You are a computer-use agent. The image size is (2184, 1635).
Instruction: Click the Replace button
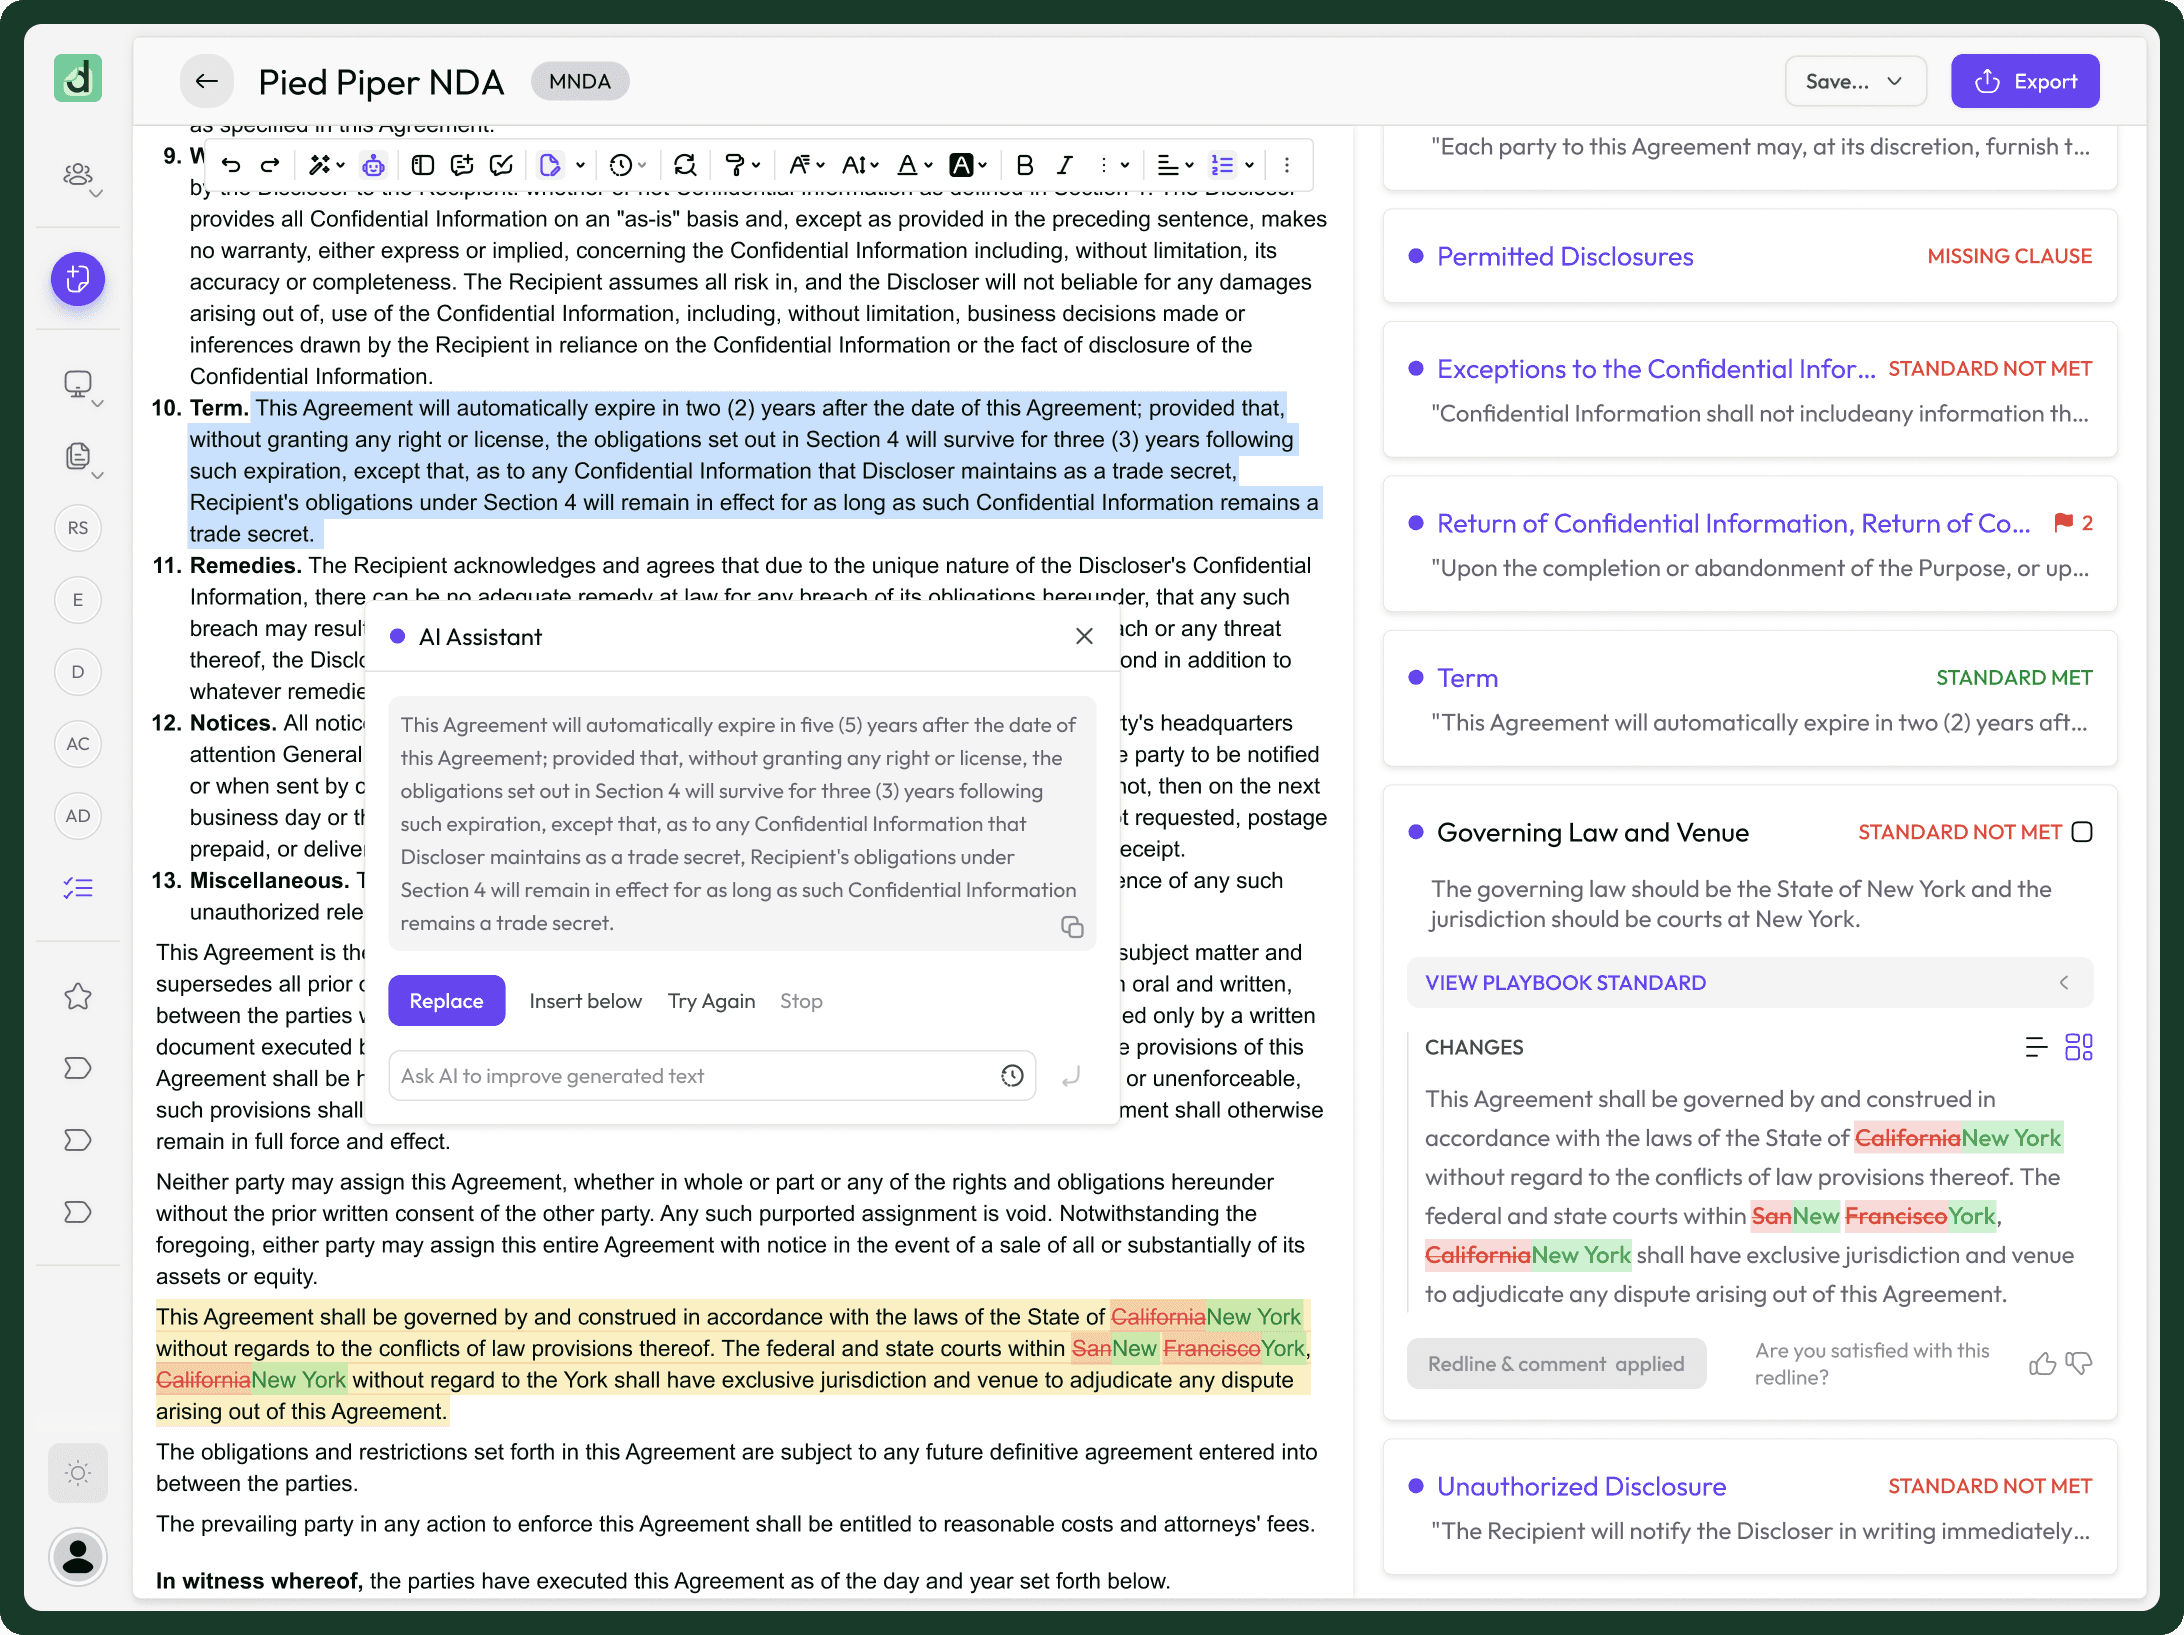(446, 1001)
